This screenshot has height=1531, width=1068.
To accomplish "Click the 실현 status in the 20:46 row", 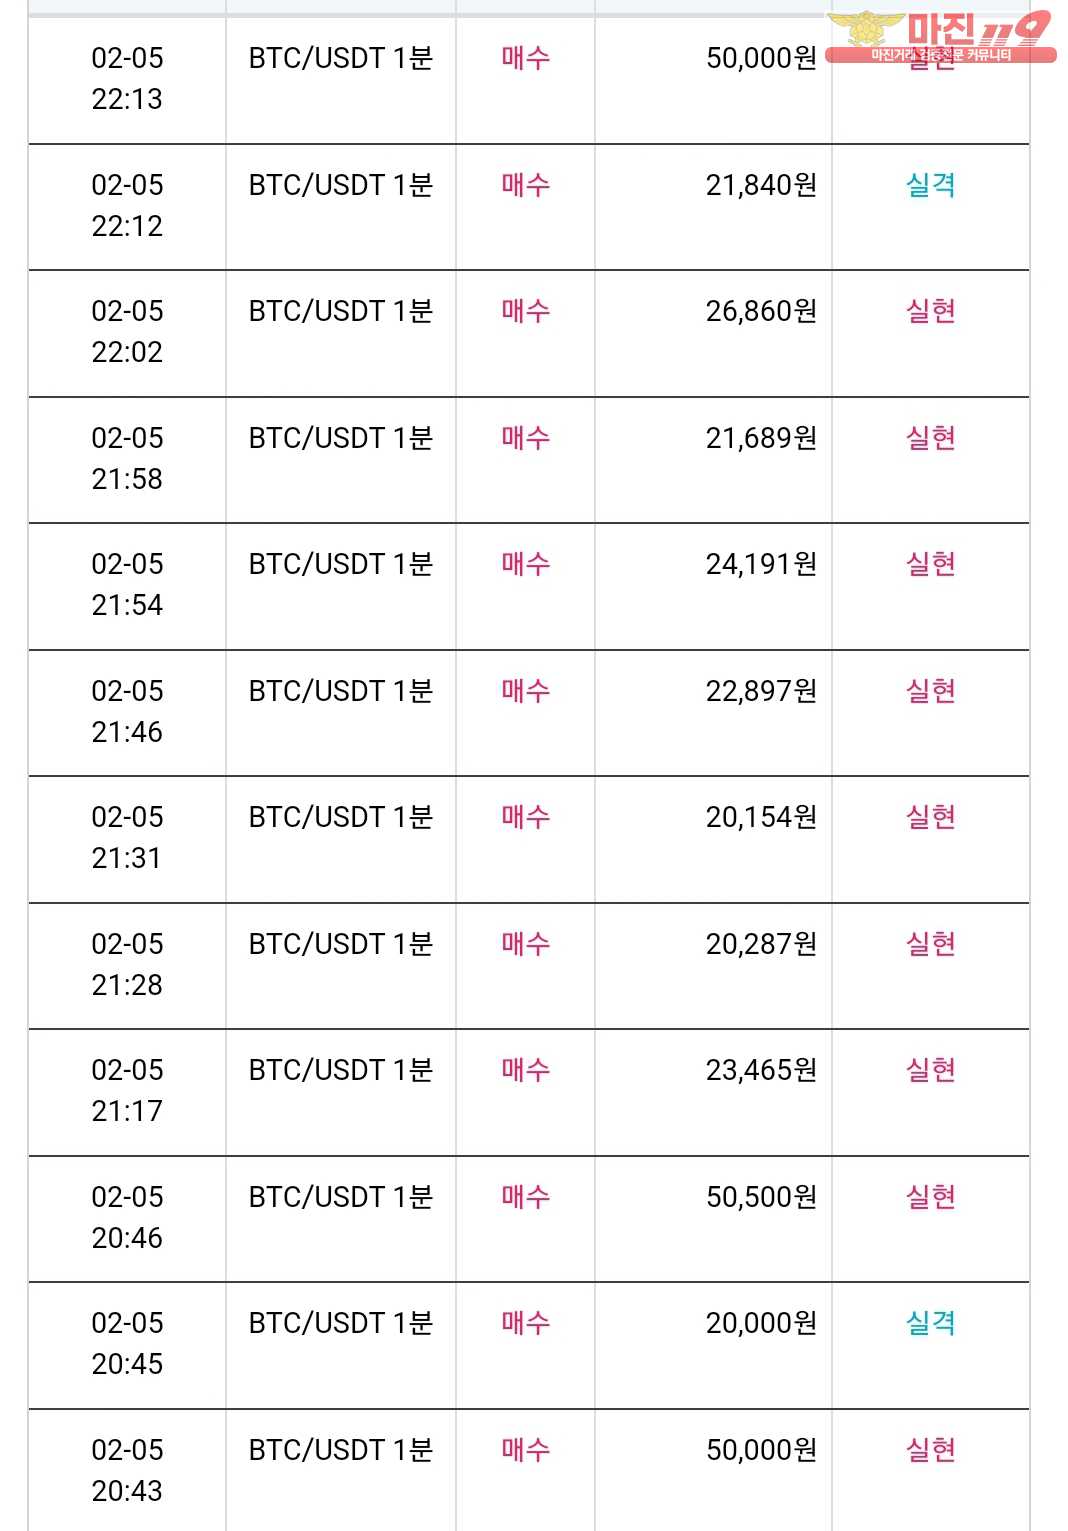I will pos(930,1197).
